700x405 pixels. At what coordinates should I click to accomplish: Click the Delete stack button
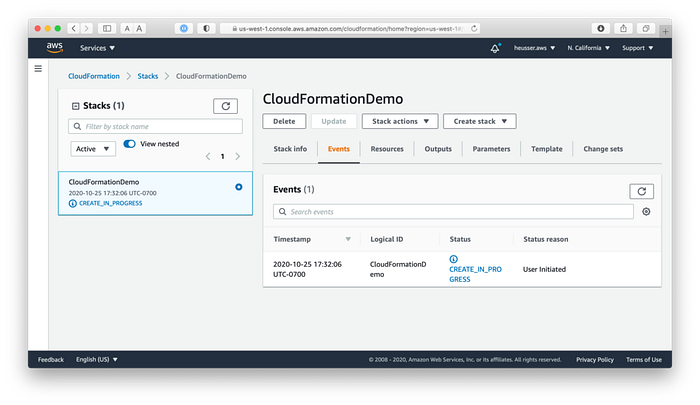coord(284,121)
